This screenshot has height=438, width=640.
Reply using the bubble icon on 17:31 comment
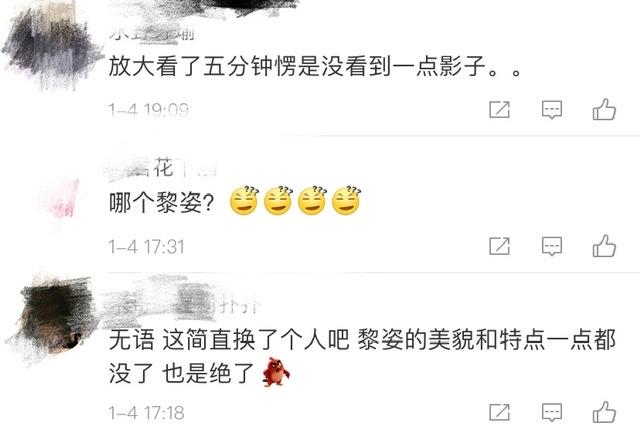(551, 246)
